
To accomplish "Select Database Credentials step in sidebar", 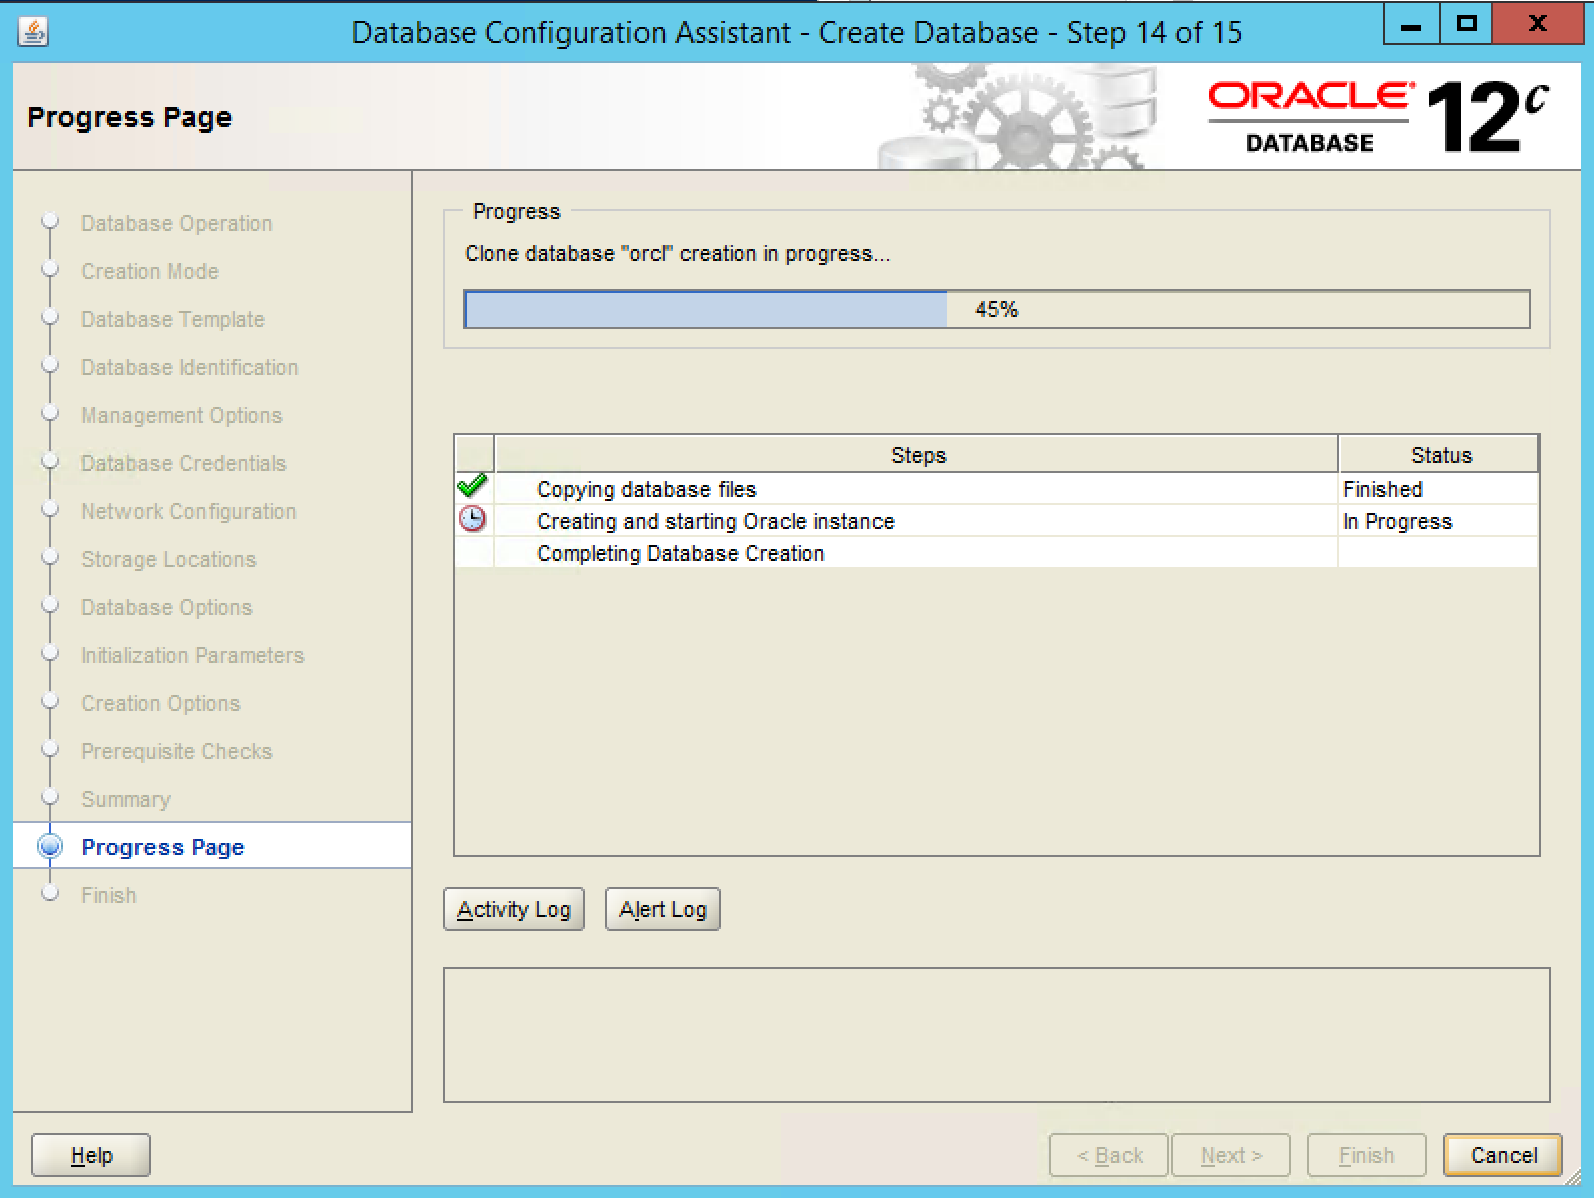I will coord(184,463).
